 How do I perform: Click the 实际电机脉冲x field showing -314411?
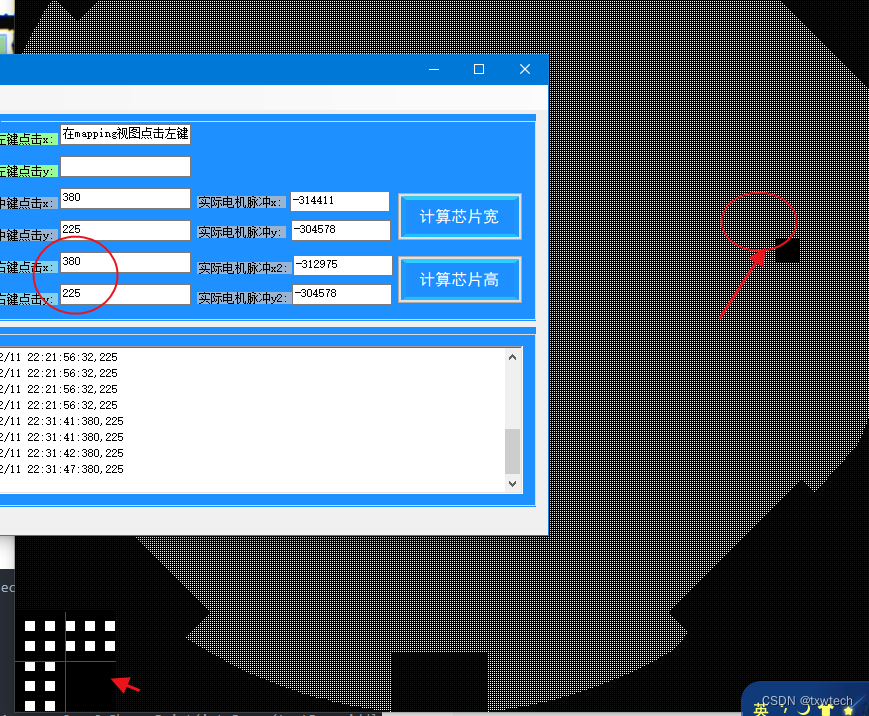pos(338,200)
